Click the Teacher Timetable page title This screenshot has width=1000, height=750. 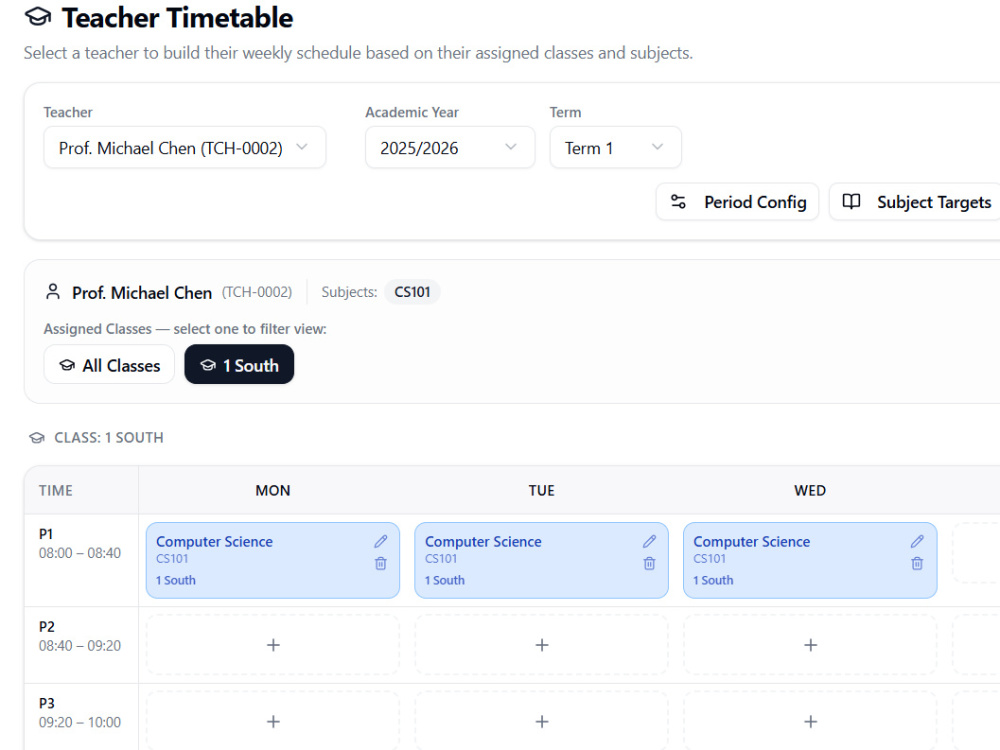[177, 18]
